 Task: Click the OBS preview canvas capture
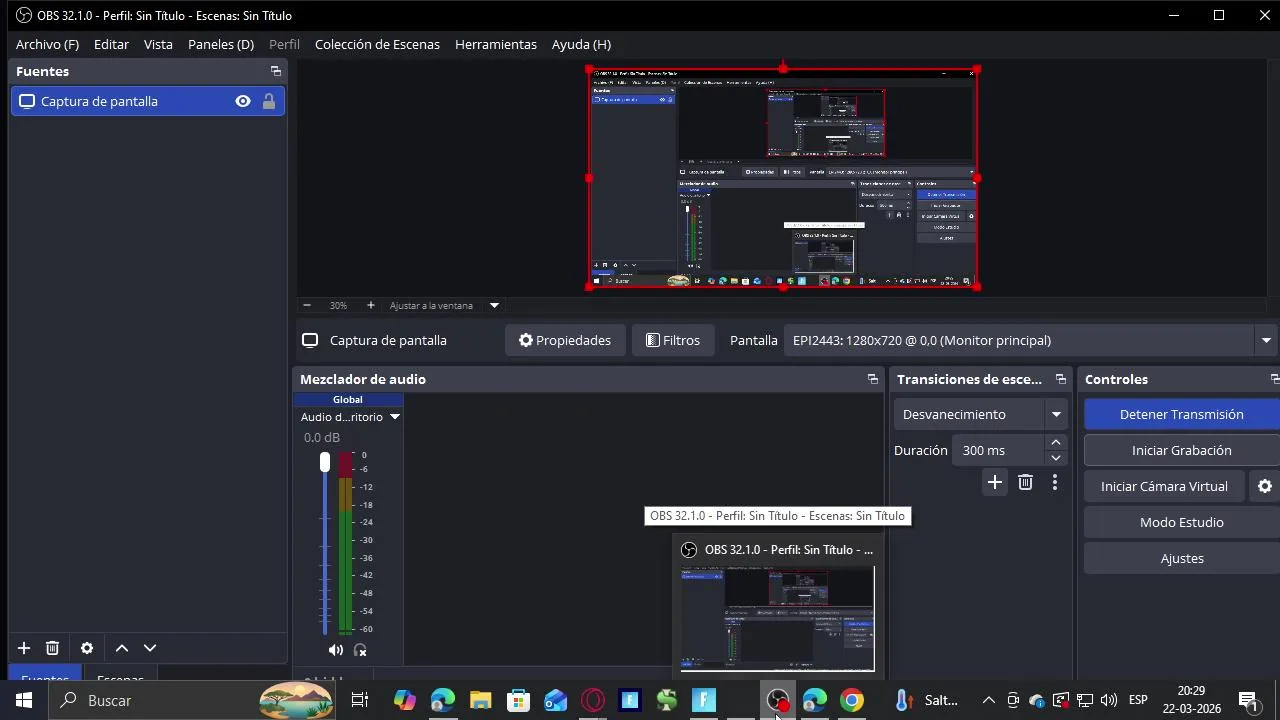tap(782, 178)
